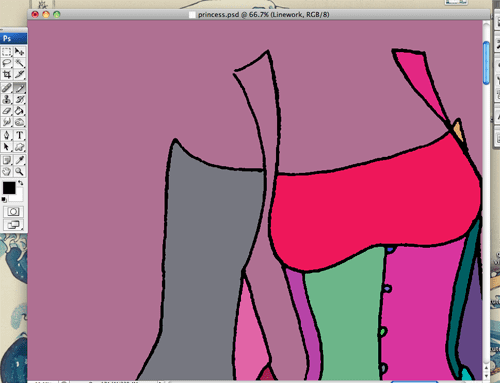Viewport: 500px width, 383px height.
Task: Pick the Paint Bucket tool
Action: click(19, 111)
